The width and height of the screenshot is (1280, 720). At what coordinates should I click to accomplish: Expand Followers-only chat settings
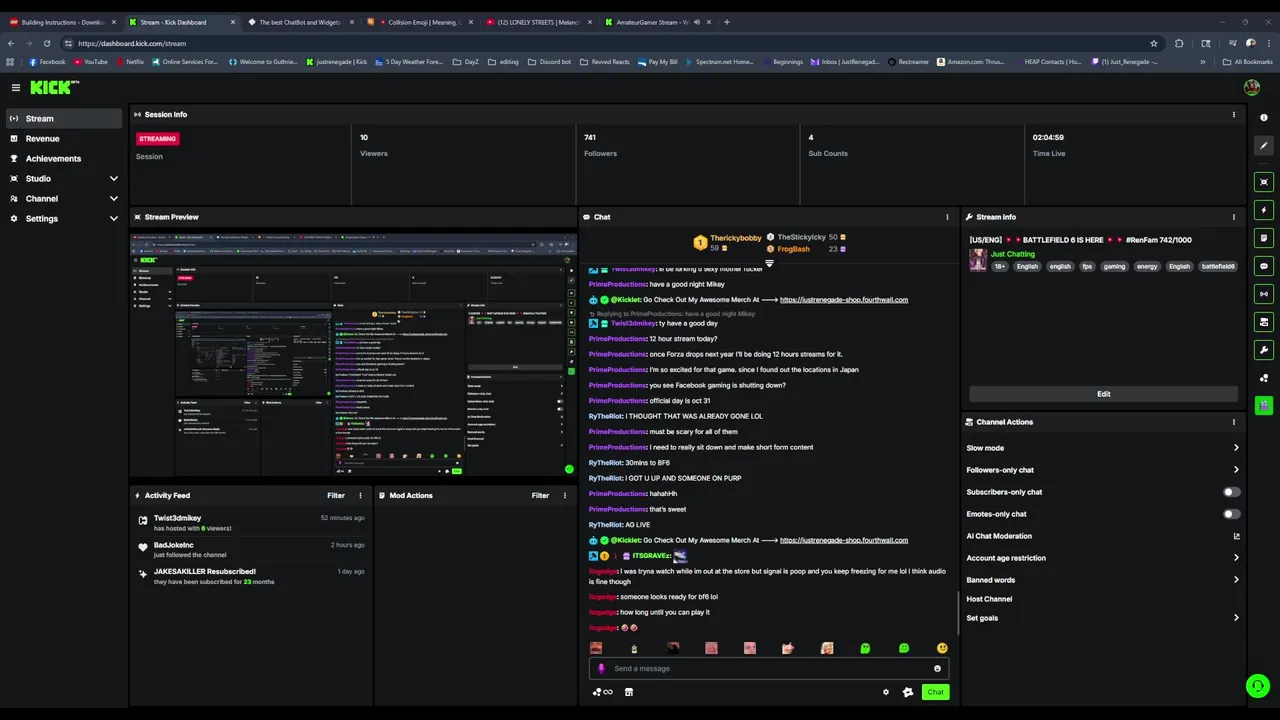click(1103, 470)
